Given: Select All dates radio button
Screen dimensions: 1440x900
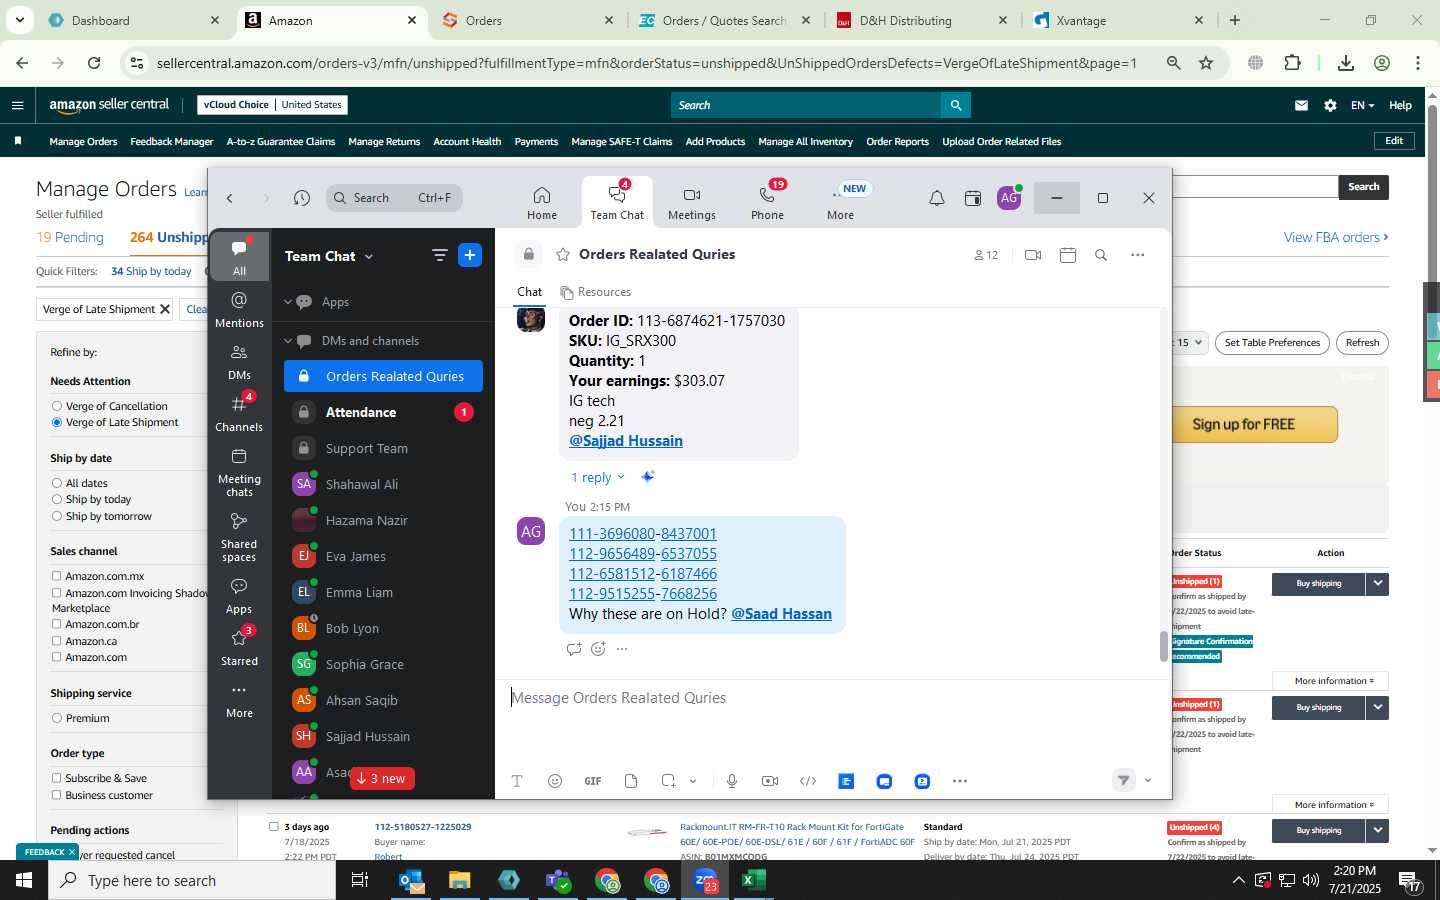Looking at the screenshot, I should point(57,483).
